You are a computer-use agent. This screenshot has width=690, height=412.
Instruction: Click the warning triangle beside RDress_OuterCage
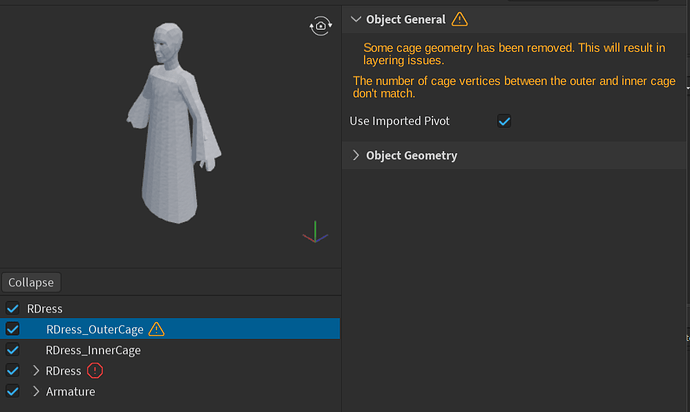(157, 329)
